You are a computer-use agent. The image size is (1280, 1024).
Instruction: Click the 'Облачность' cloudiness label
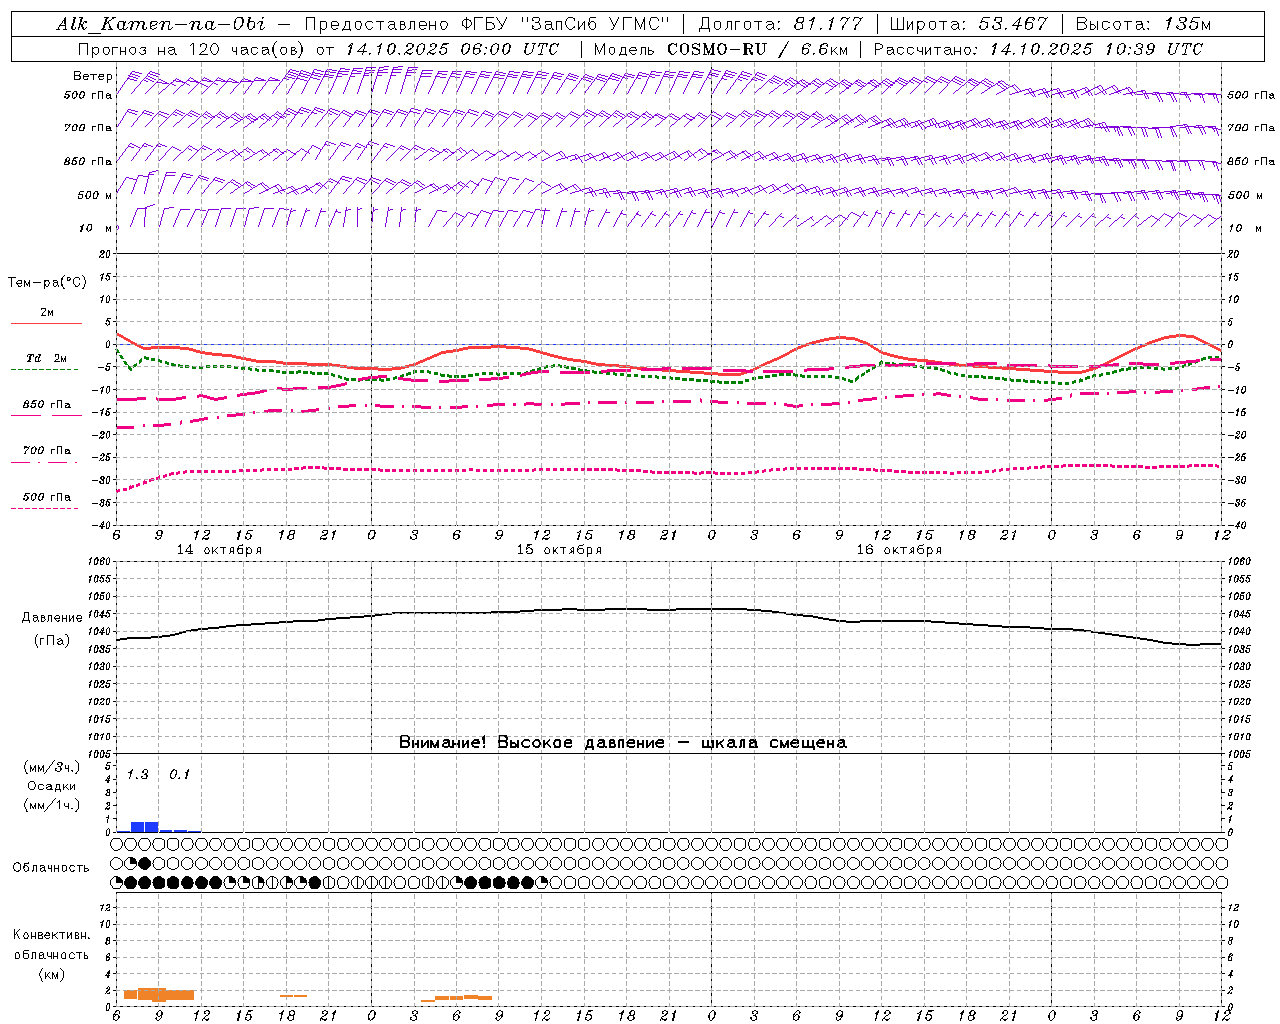click(51, 868)
